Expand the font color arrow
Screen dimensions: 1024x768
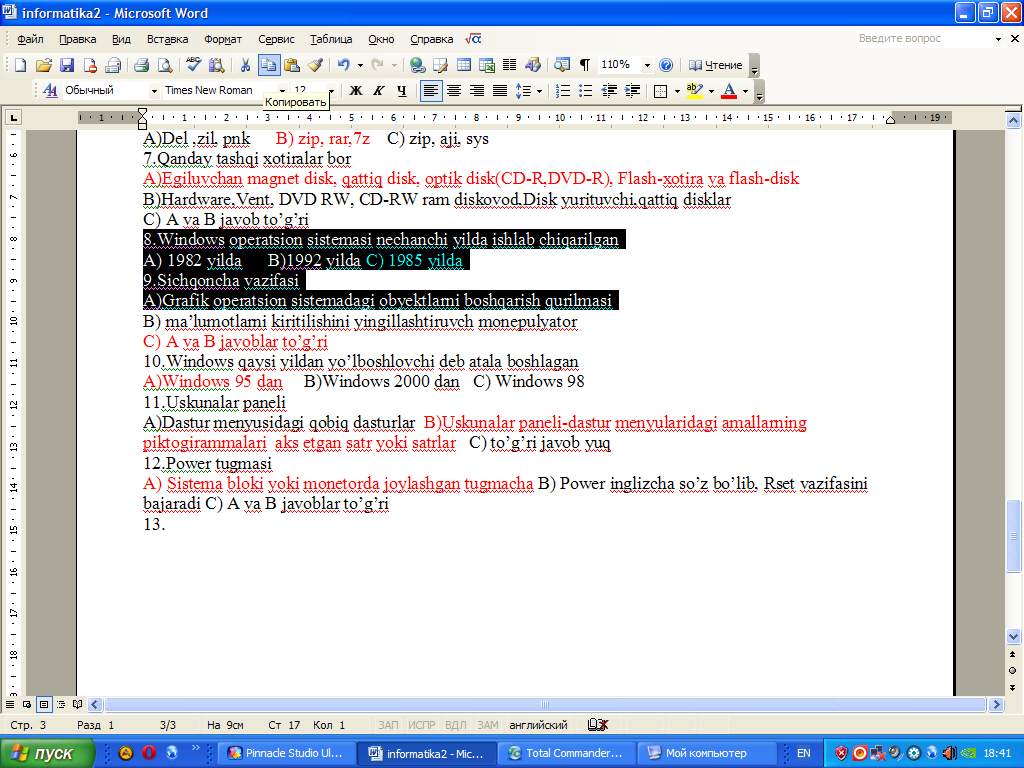pos(745,91)
